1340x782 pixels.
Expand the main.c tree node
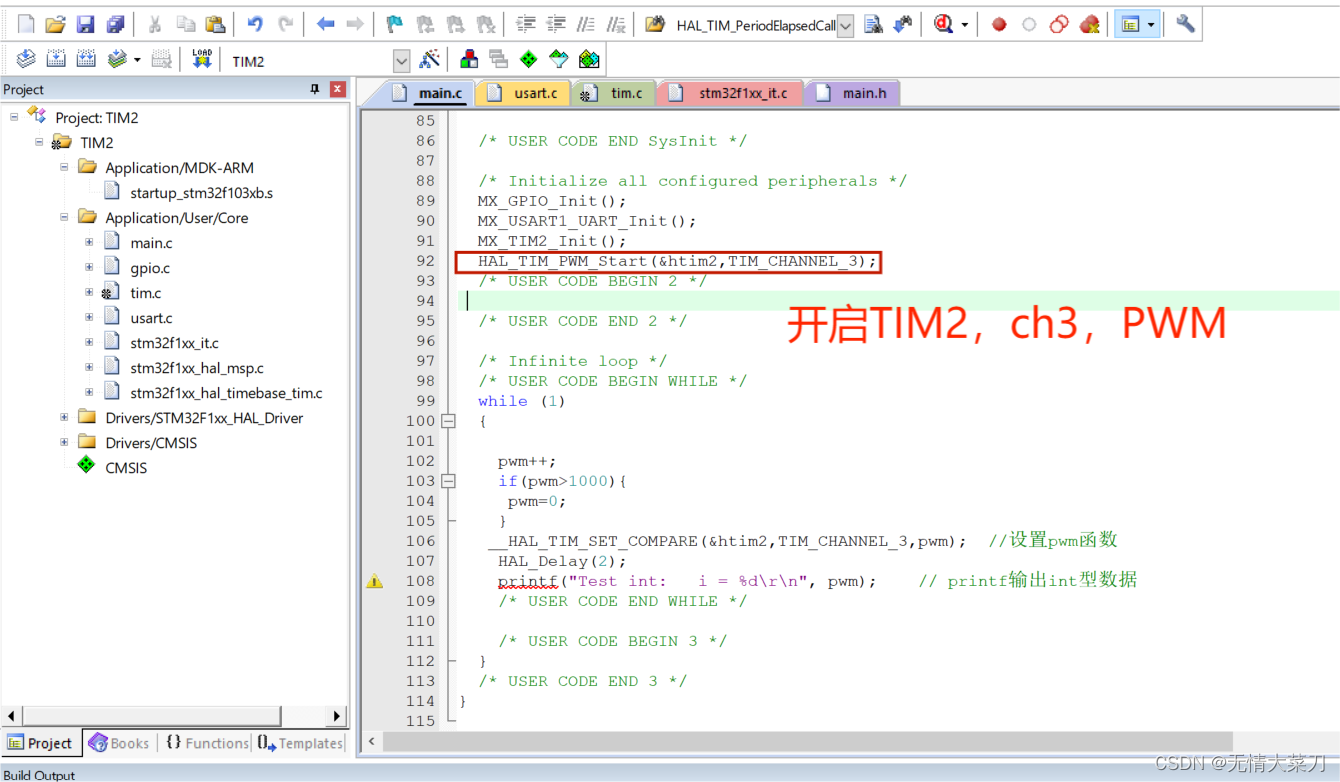(x=89, y=242)
